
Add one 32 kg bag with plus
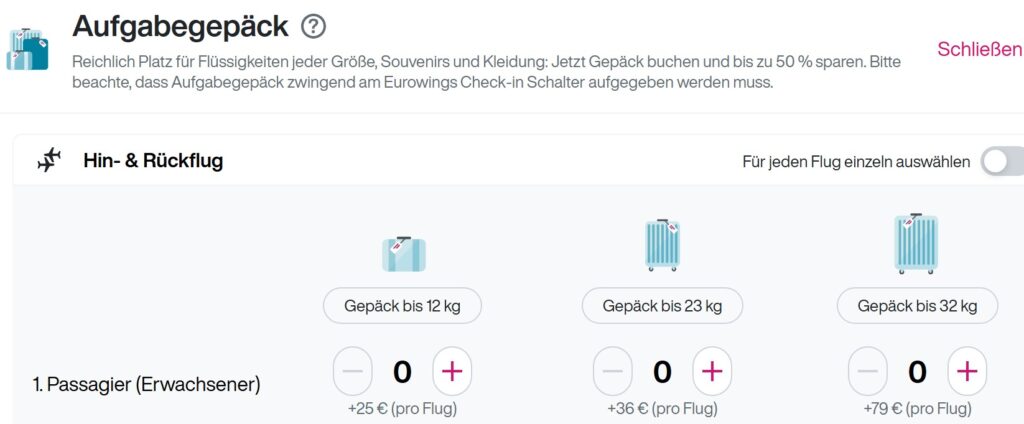point(967,371)
